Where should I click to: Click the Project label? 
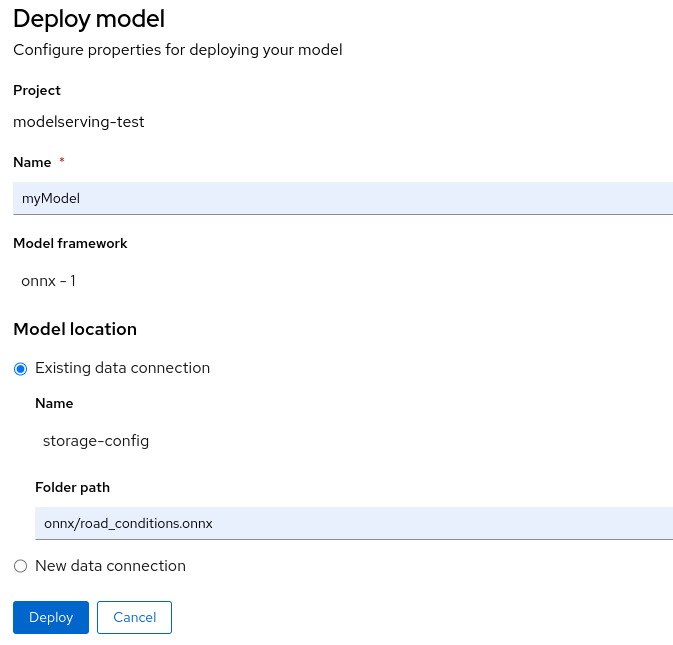[37, 90]
